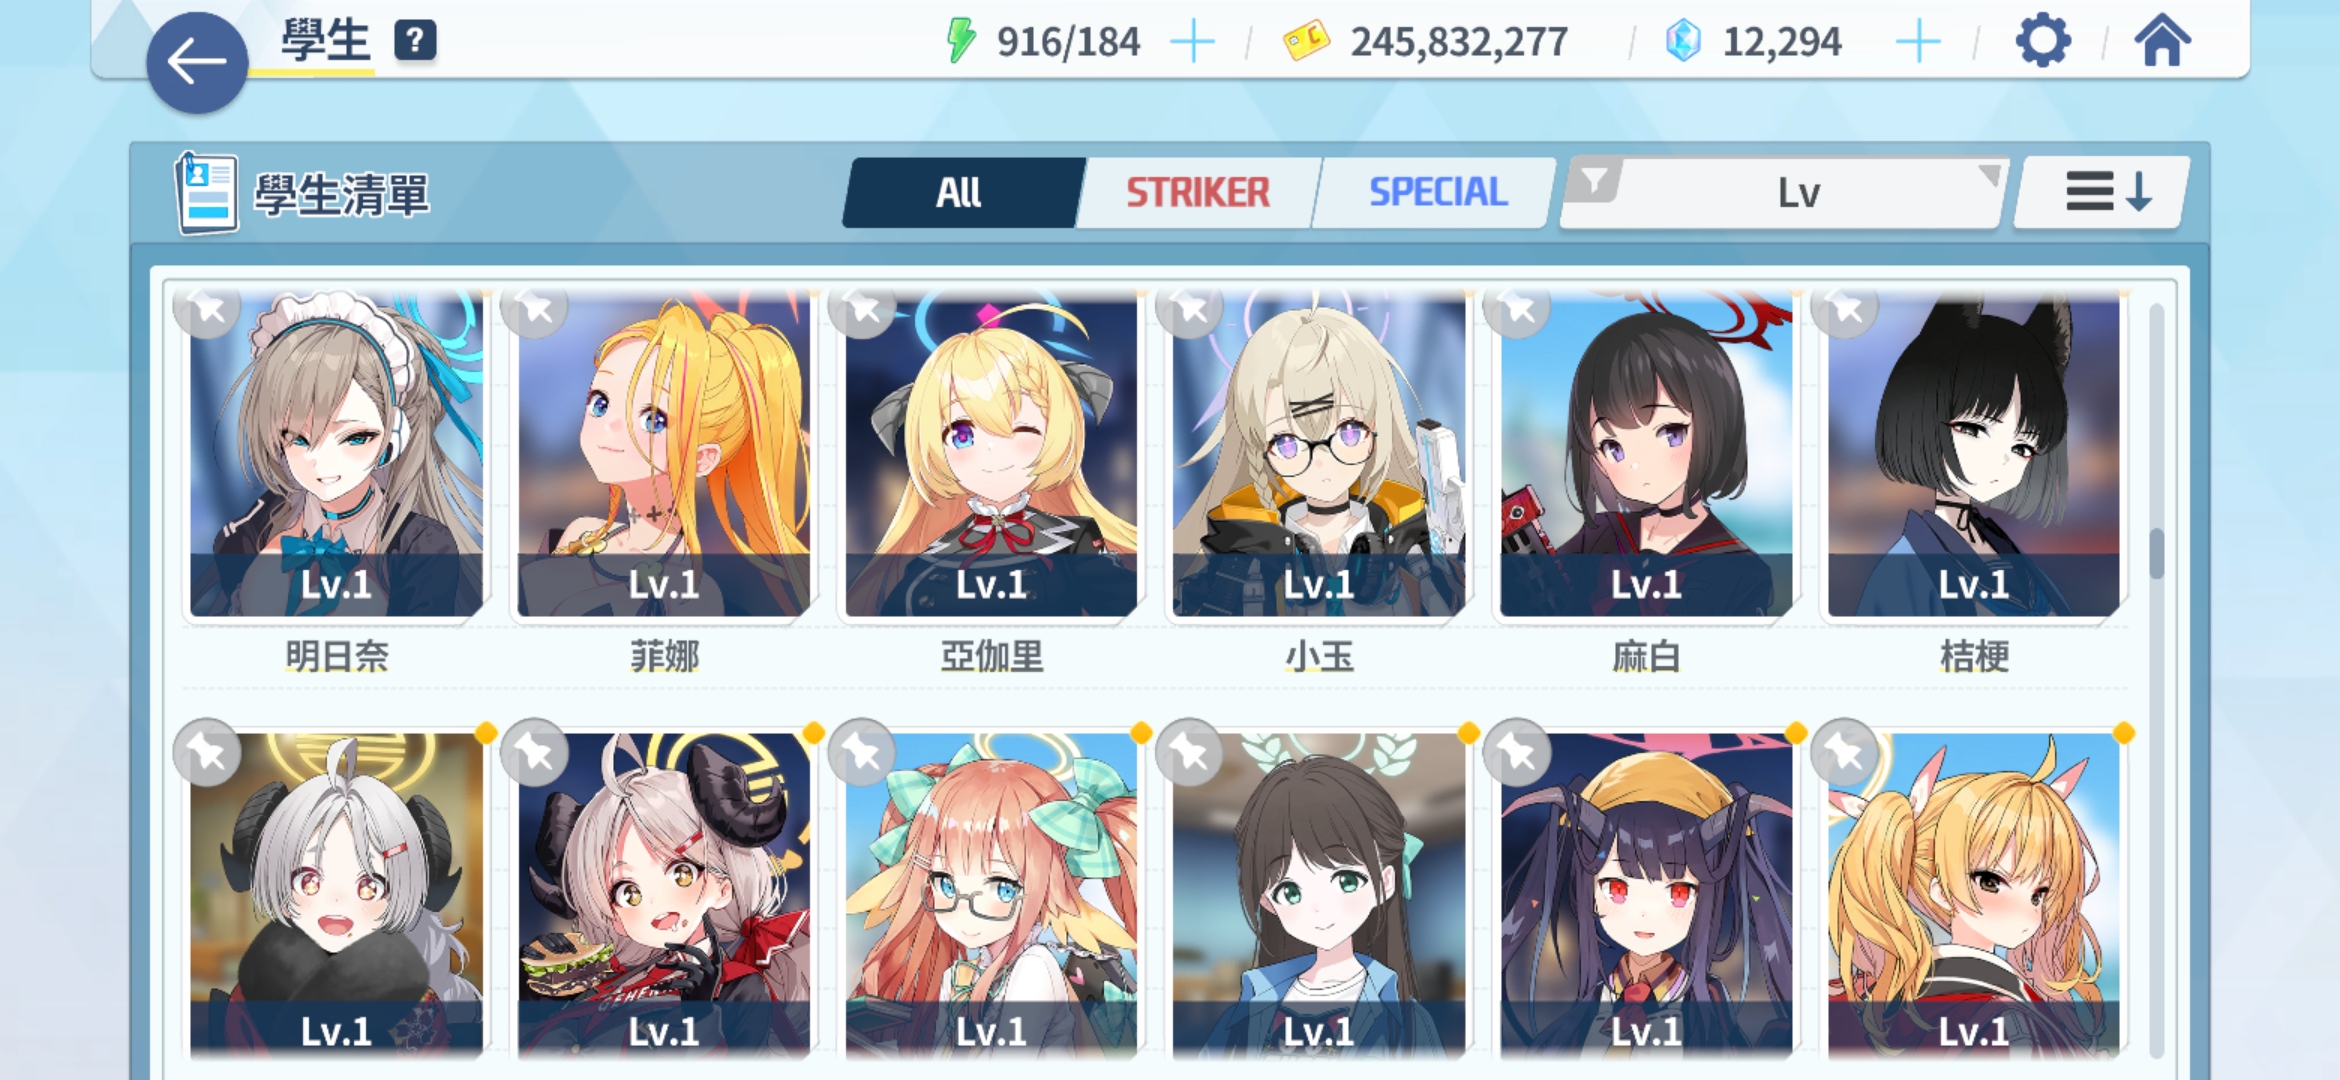The height and width of the screenshot is (1080, 2340).
Task: Add gems with plus beside 12,294
Action: tap(1917, 43)
